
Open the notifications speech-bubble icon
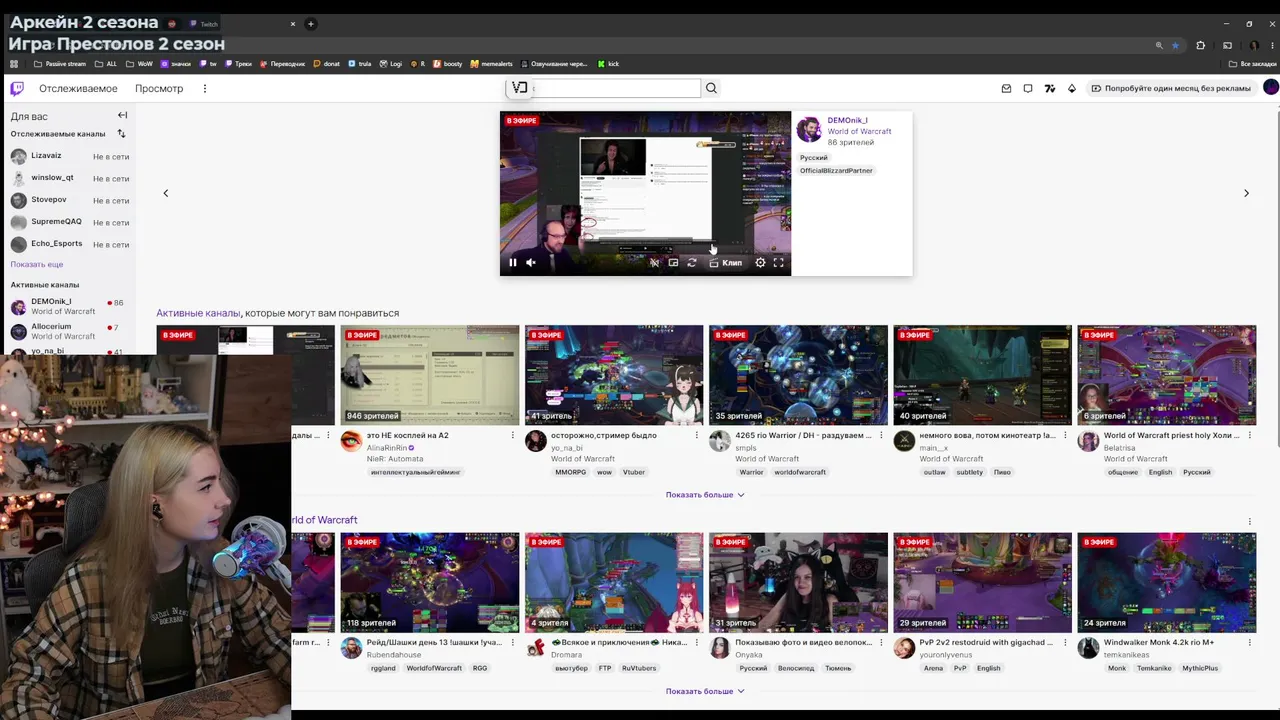pyautogui.click(x=1028, y=88)
